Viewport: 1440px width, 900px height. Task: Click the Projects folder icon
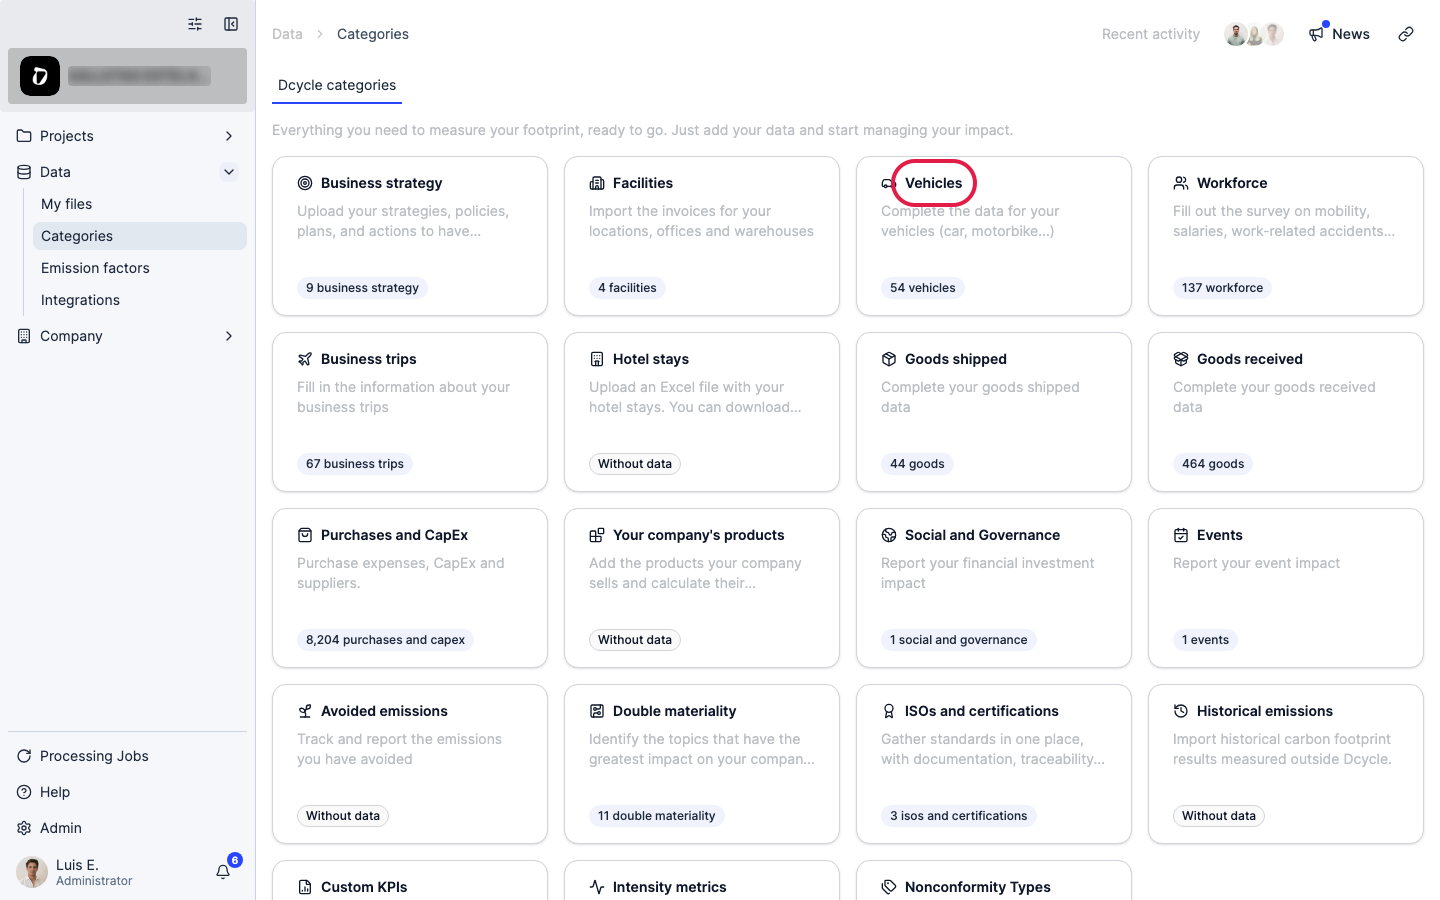(24, 136)
